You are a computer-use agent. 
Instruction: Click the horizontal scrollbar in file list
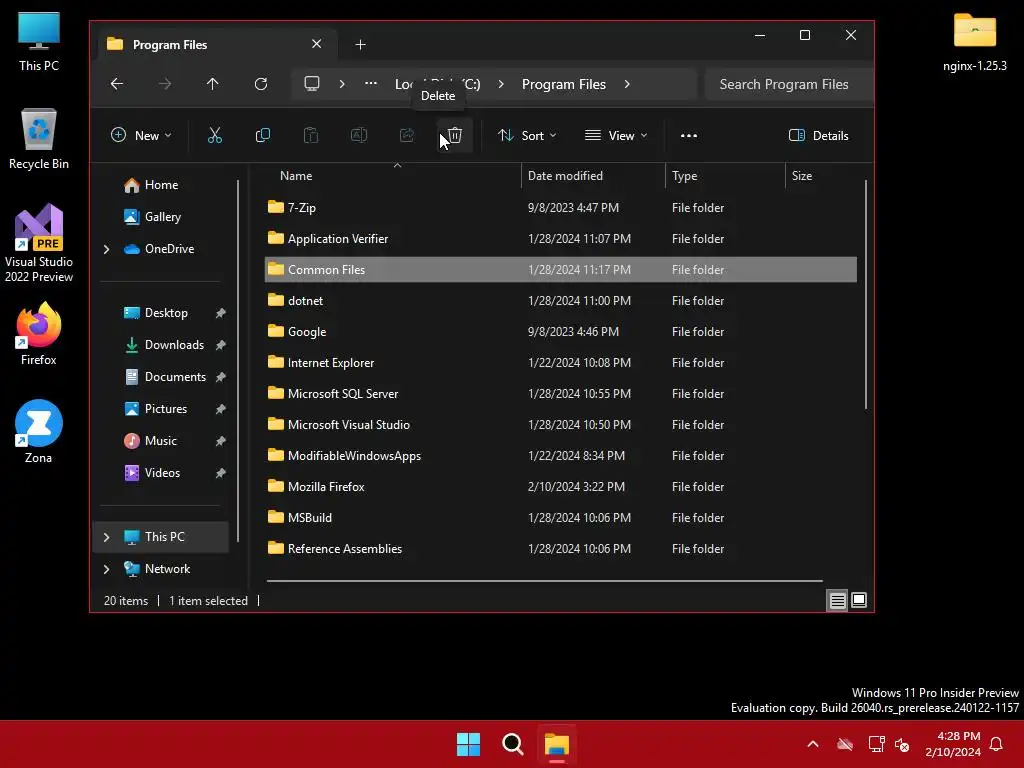(545, 580)
